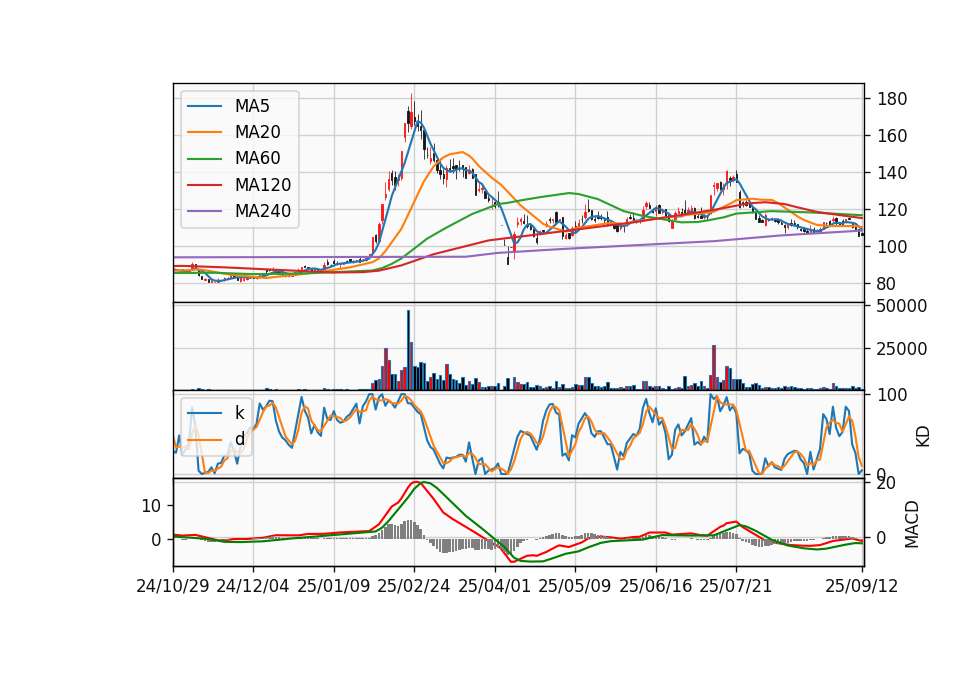Click the 24/12/04 date axis label
Screen dimensions: 960x690
[253, 586]
